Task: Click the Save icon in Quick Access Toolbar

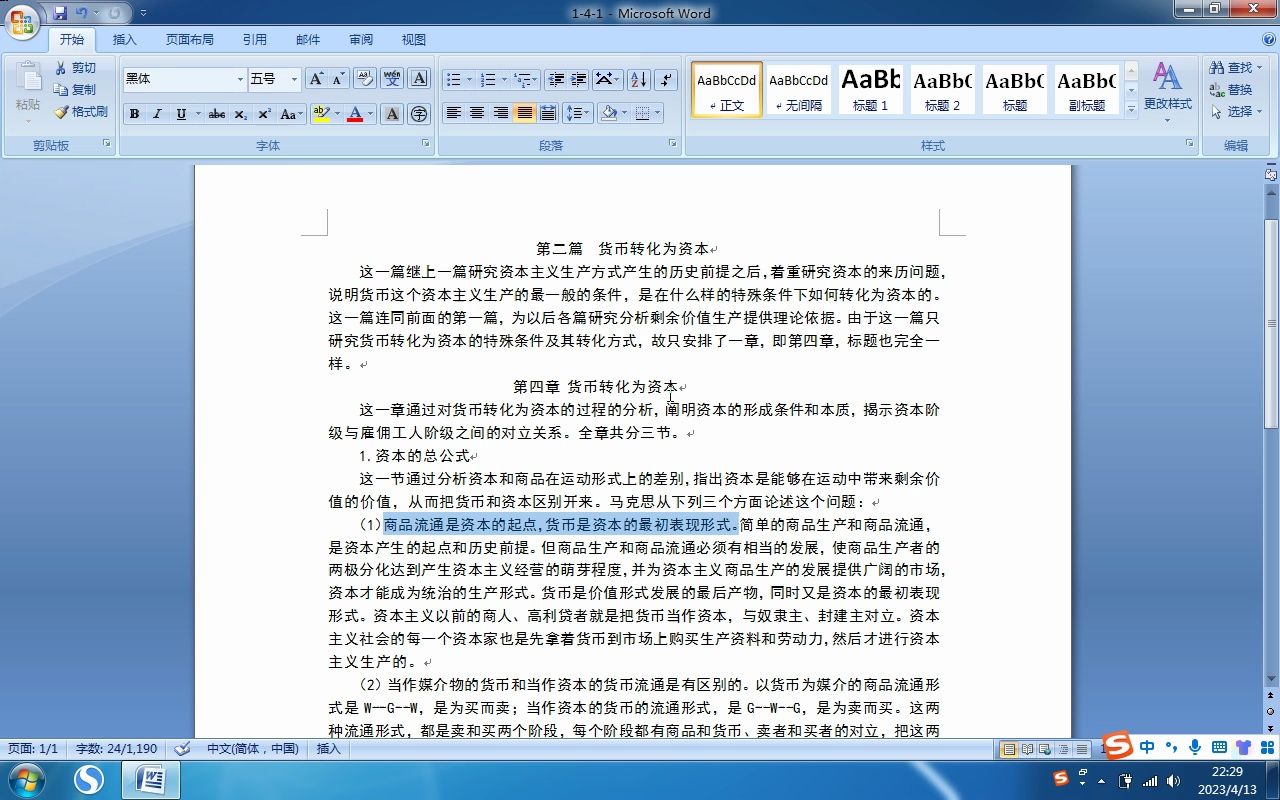Action: coord(60,13)
